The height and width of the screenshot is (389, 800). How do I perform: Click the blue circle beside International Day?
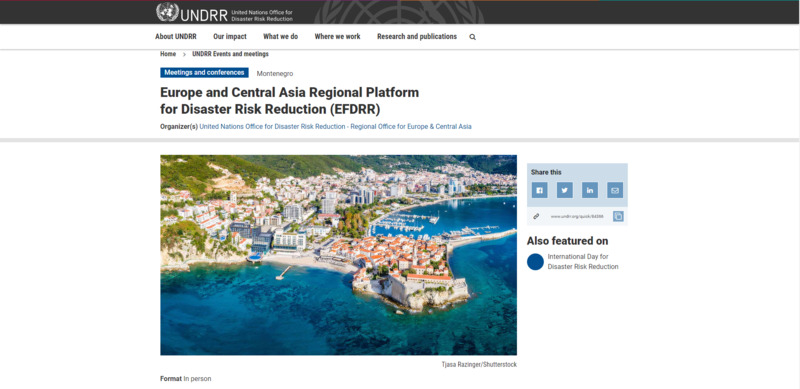tap(535, 262)
